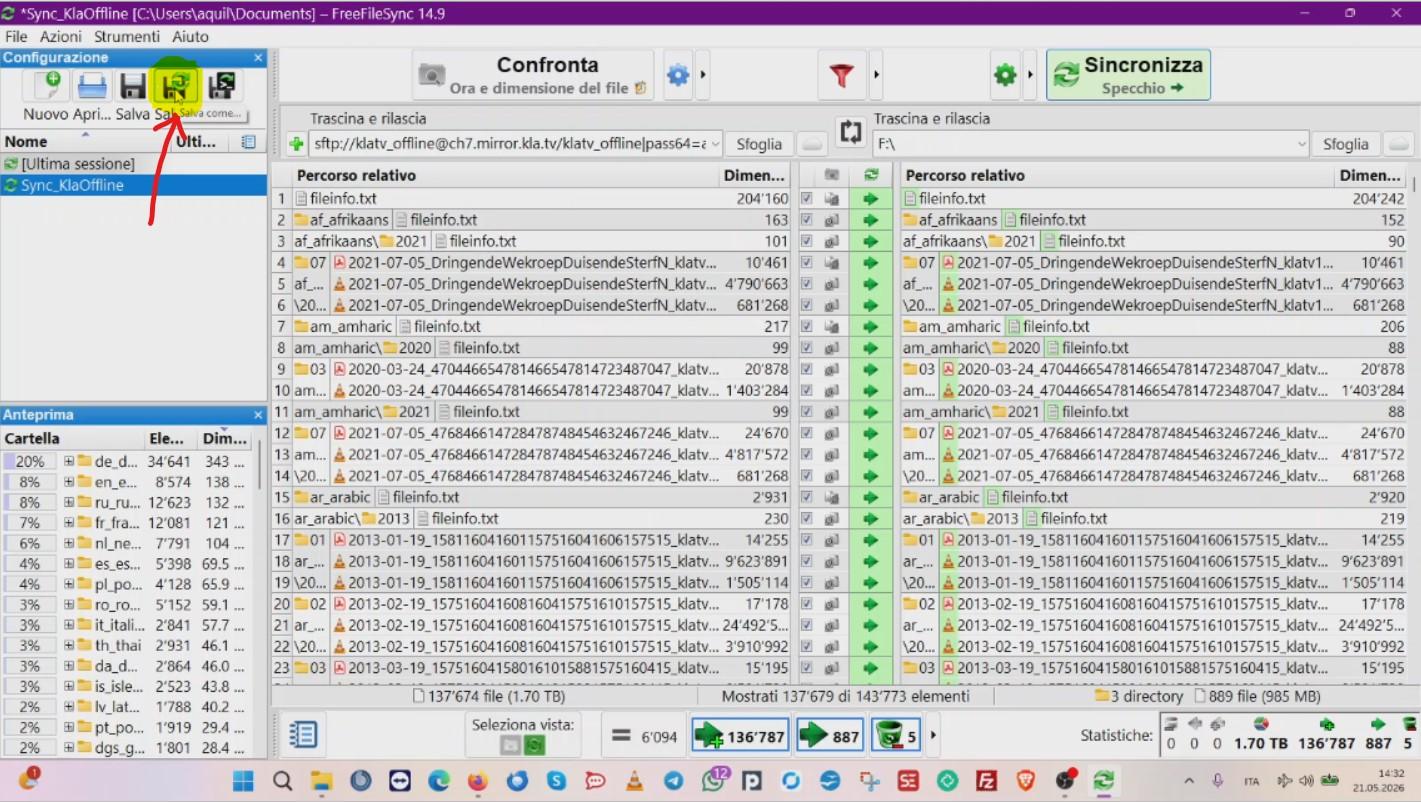Sort Anteprima by the Cartella column header

click(x=32, y=438)
